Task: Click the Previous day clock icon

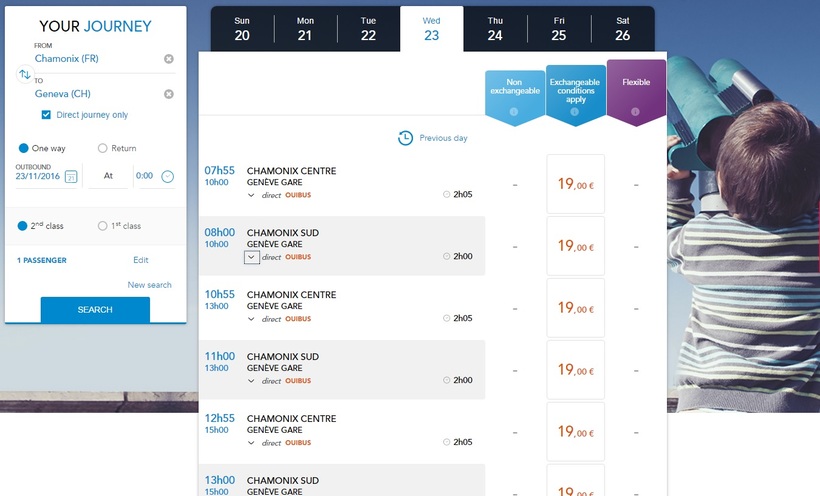Action: tap(405, 138)
